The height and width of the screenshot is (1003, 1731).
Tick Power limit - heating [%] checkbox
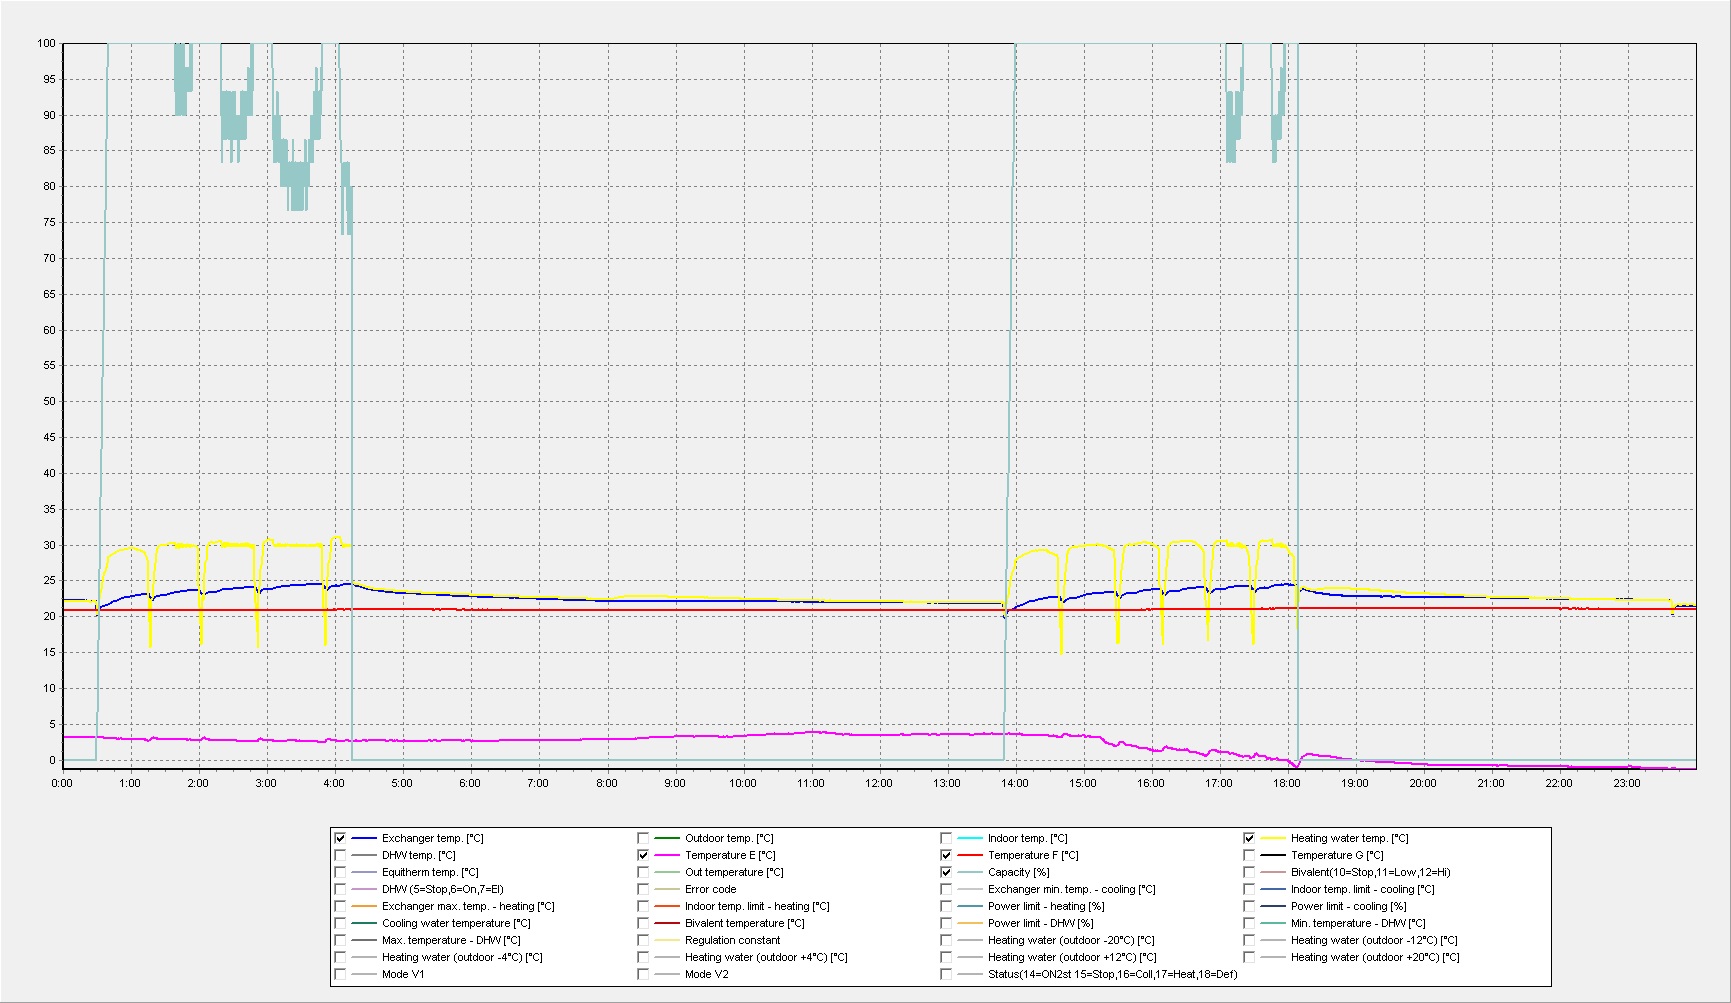coord(946,906)
